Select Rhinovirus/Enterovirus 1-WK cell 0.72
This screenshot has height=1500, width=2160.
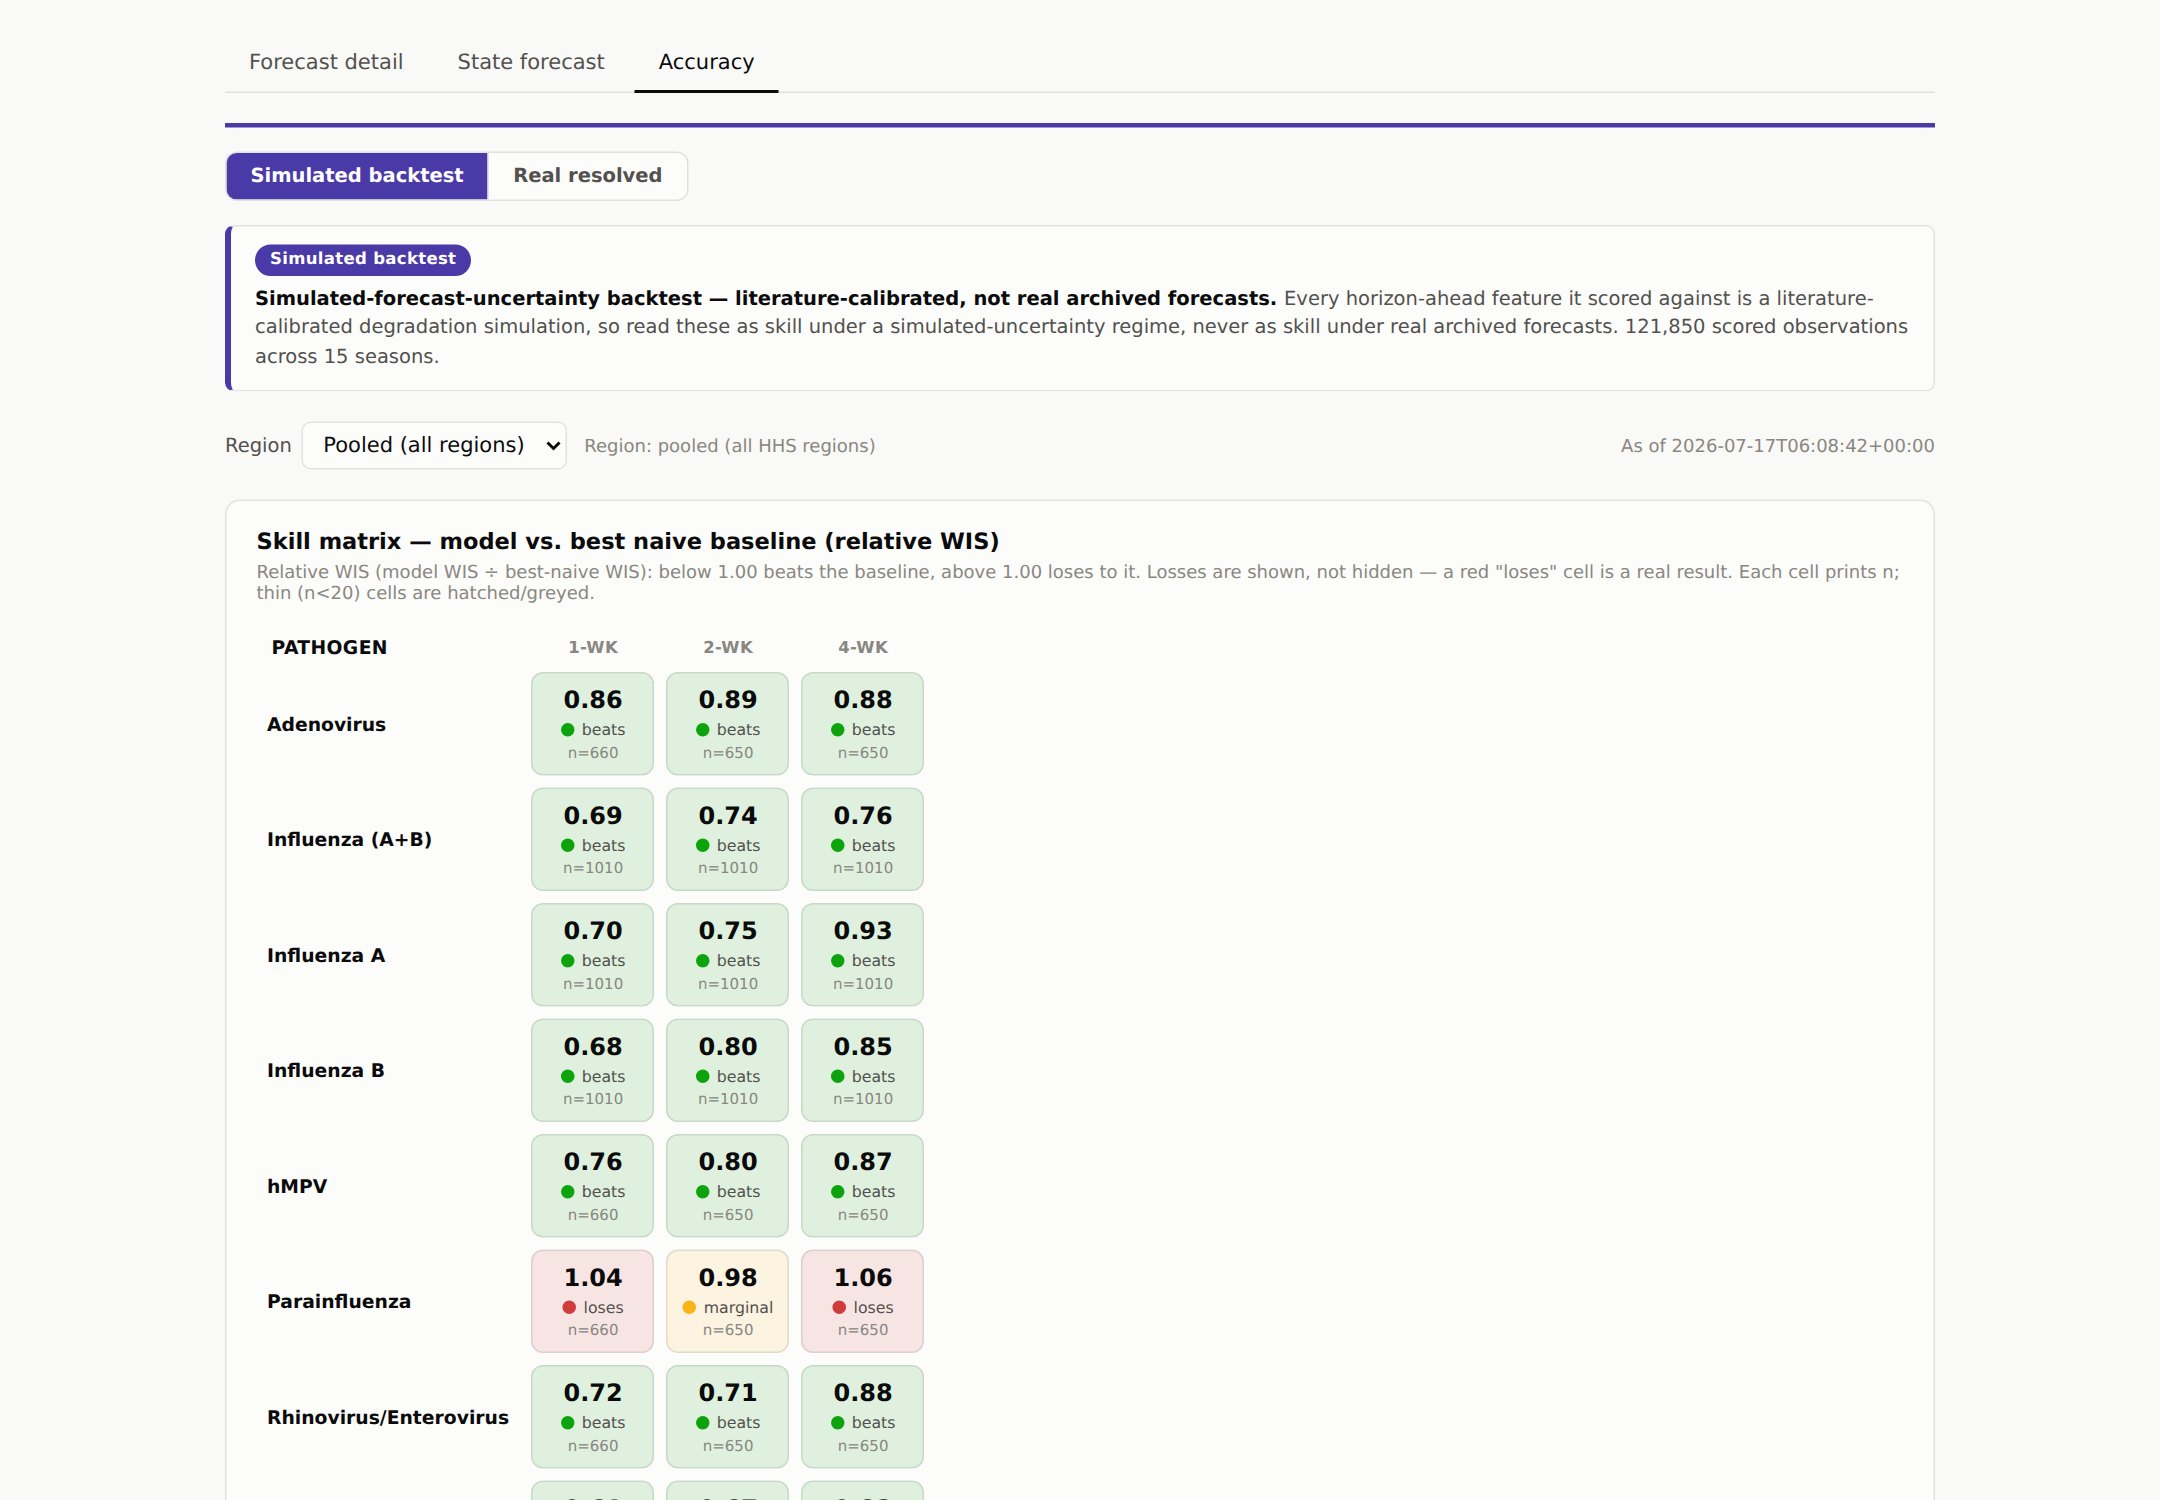pyautogui.click(x=592, y=1417)
